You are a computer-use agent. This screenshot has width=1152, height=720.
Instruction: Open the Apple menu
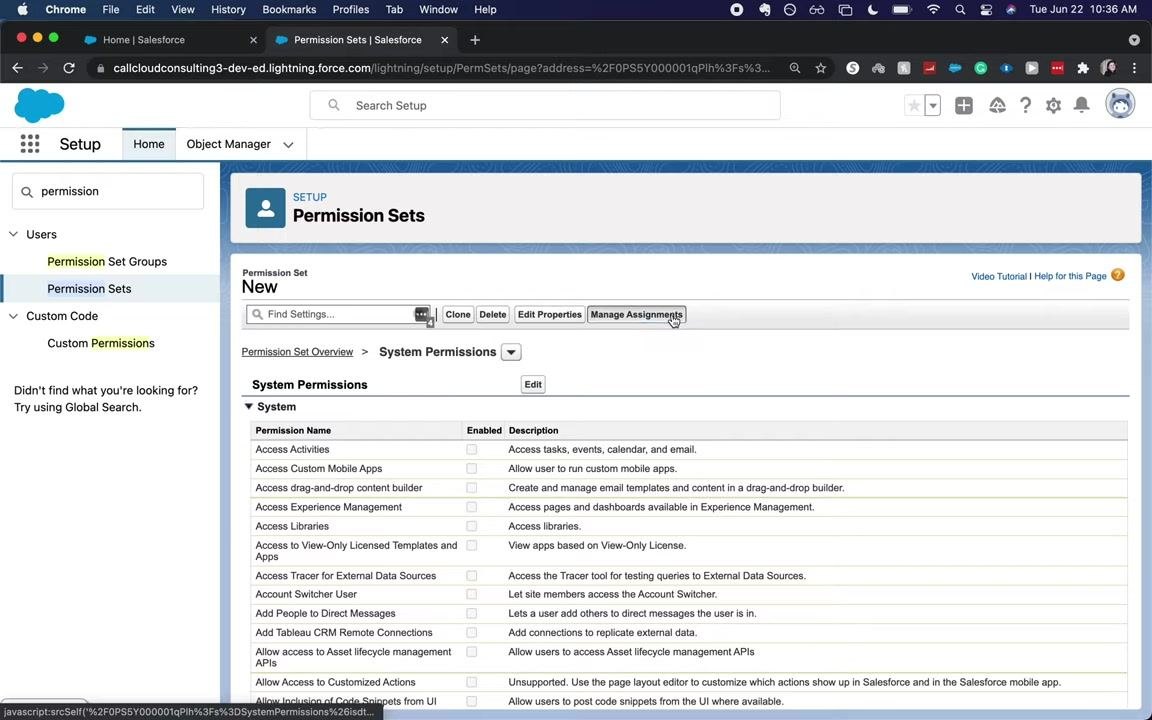pos(22,10)
